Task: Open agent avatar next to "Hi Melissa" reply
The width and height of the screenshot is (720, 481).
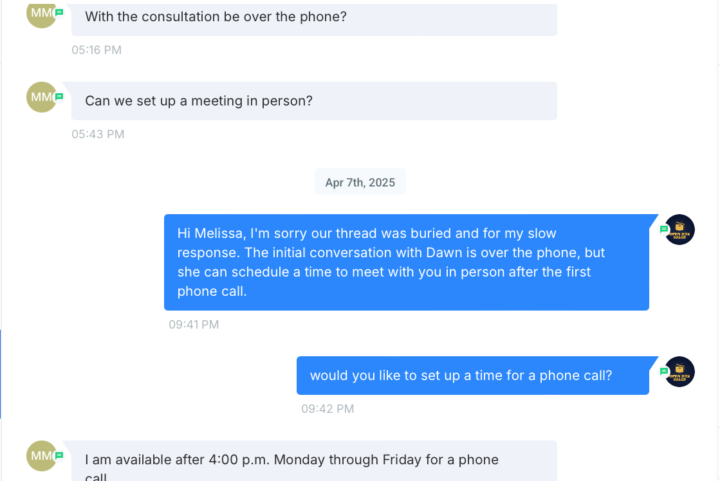Action: [680, 230]
